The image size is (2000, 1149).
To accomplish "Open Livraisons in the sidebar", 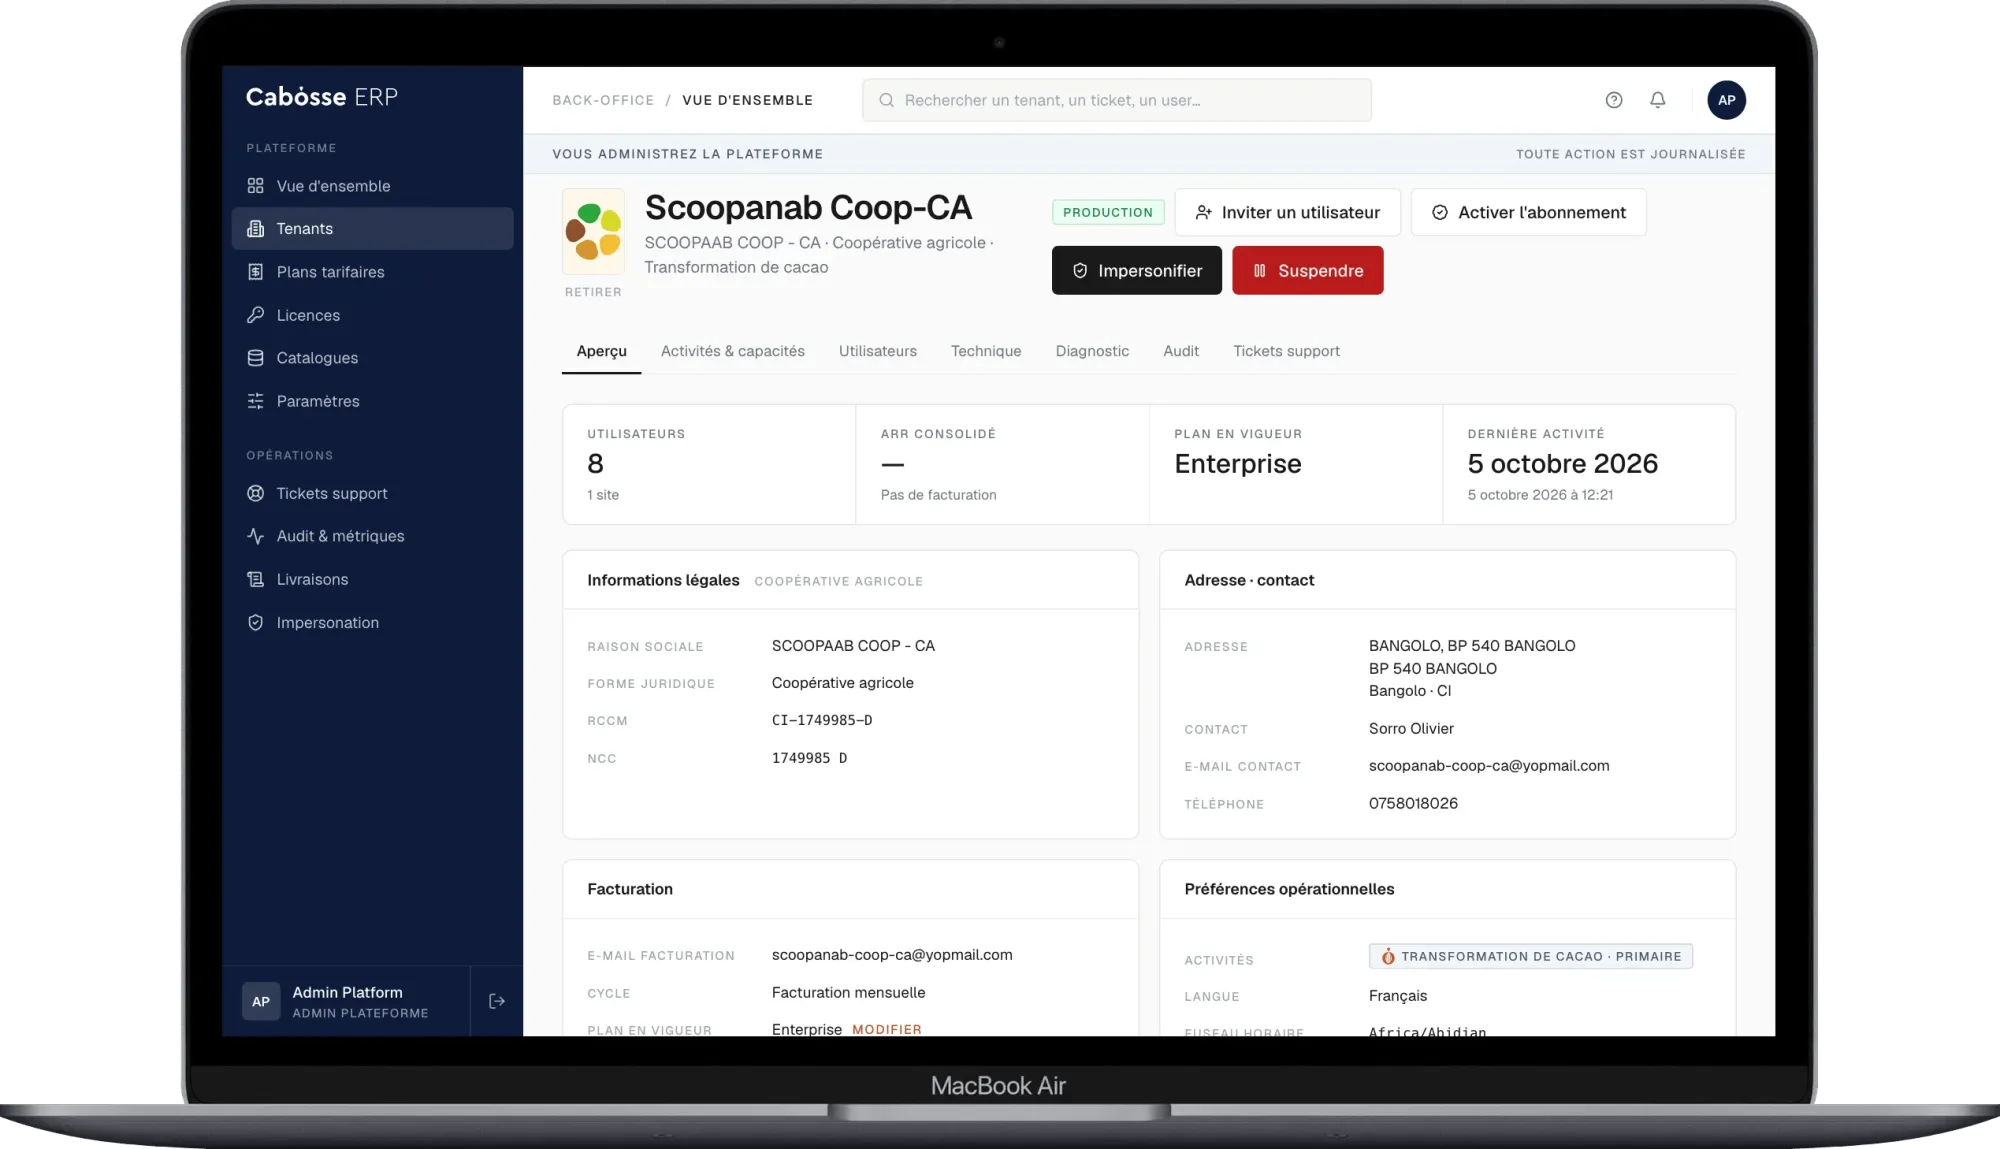I will (x=372, y=579).
